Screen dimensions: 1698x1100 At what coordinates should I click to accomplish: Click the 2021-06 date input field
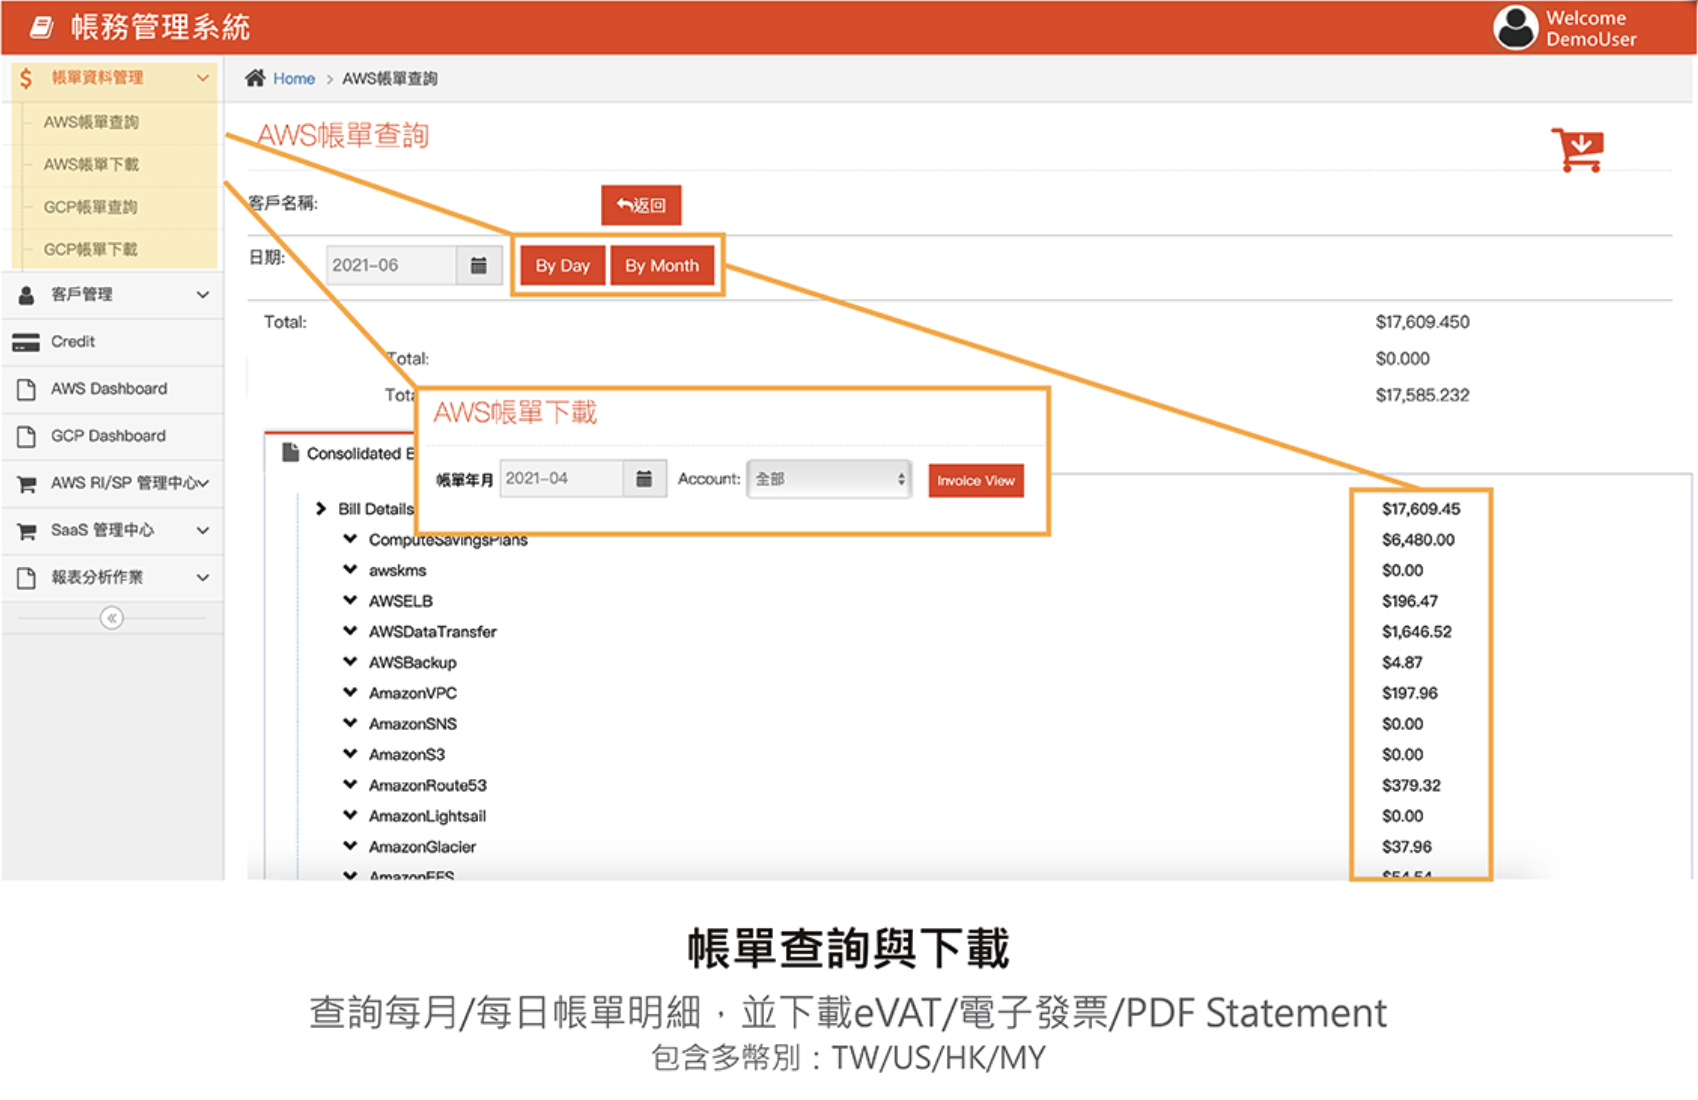coord(392,265)
